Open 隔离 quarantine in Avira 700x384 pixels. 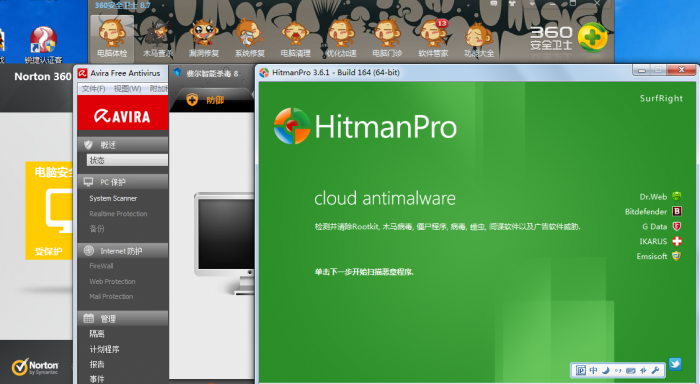(96, 334)
